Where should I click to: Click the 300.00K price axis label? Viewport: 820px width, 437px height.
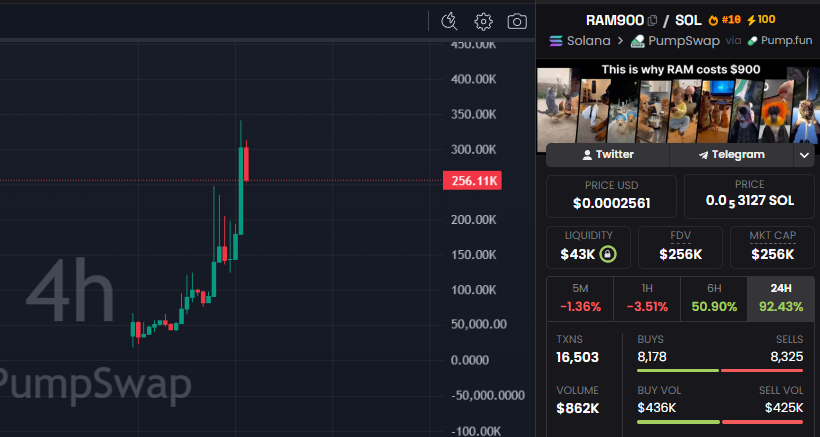pyautogui.click(x=473, y=150)
